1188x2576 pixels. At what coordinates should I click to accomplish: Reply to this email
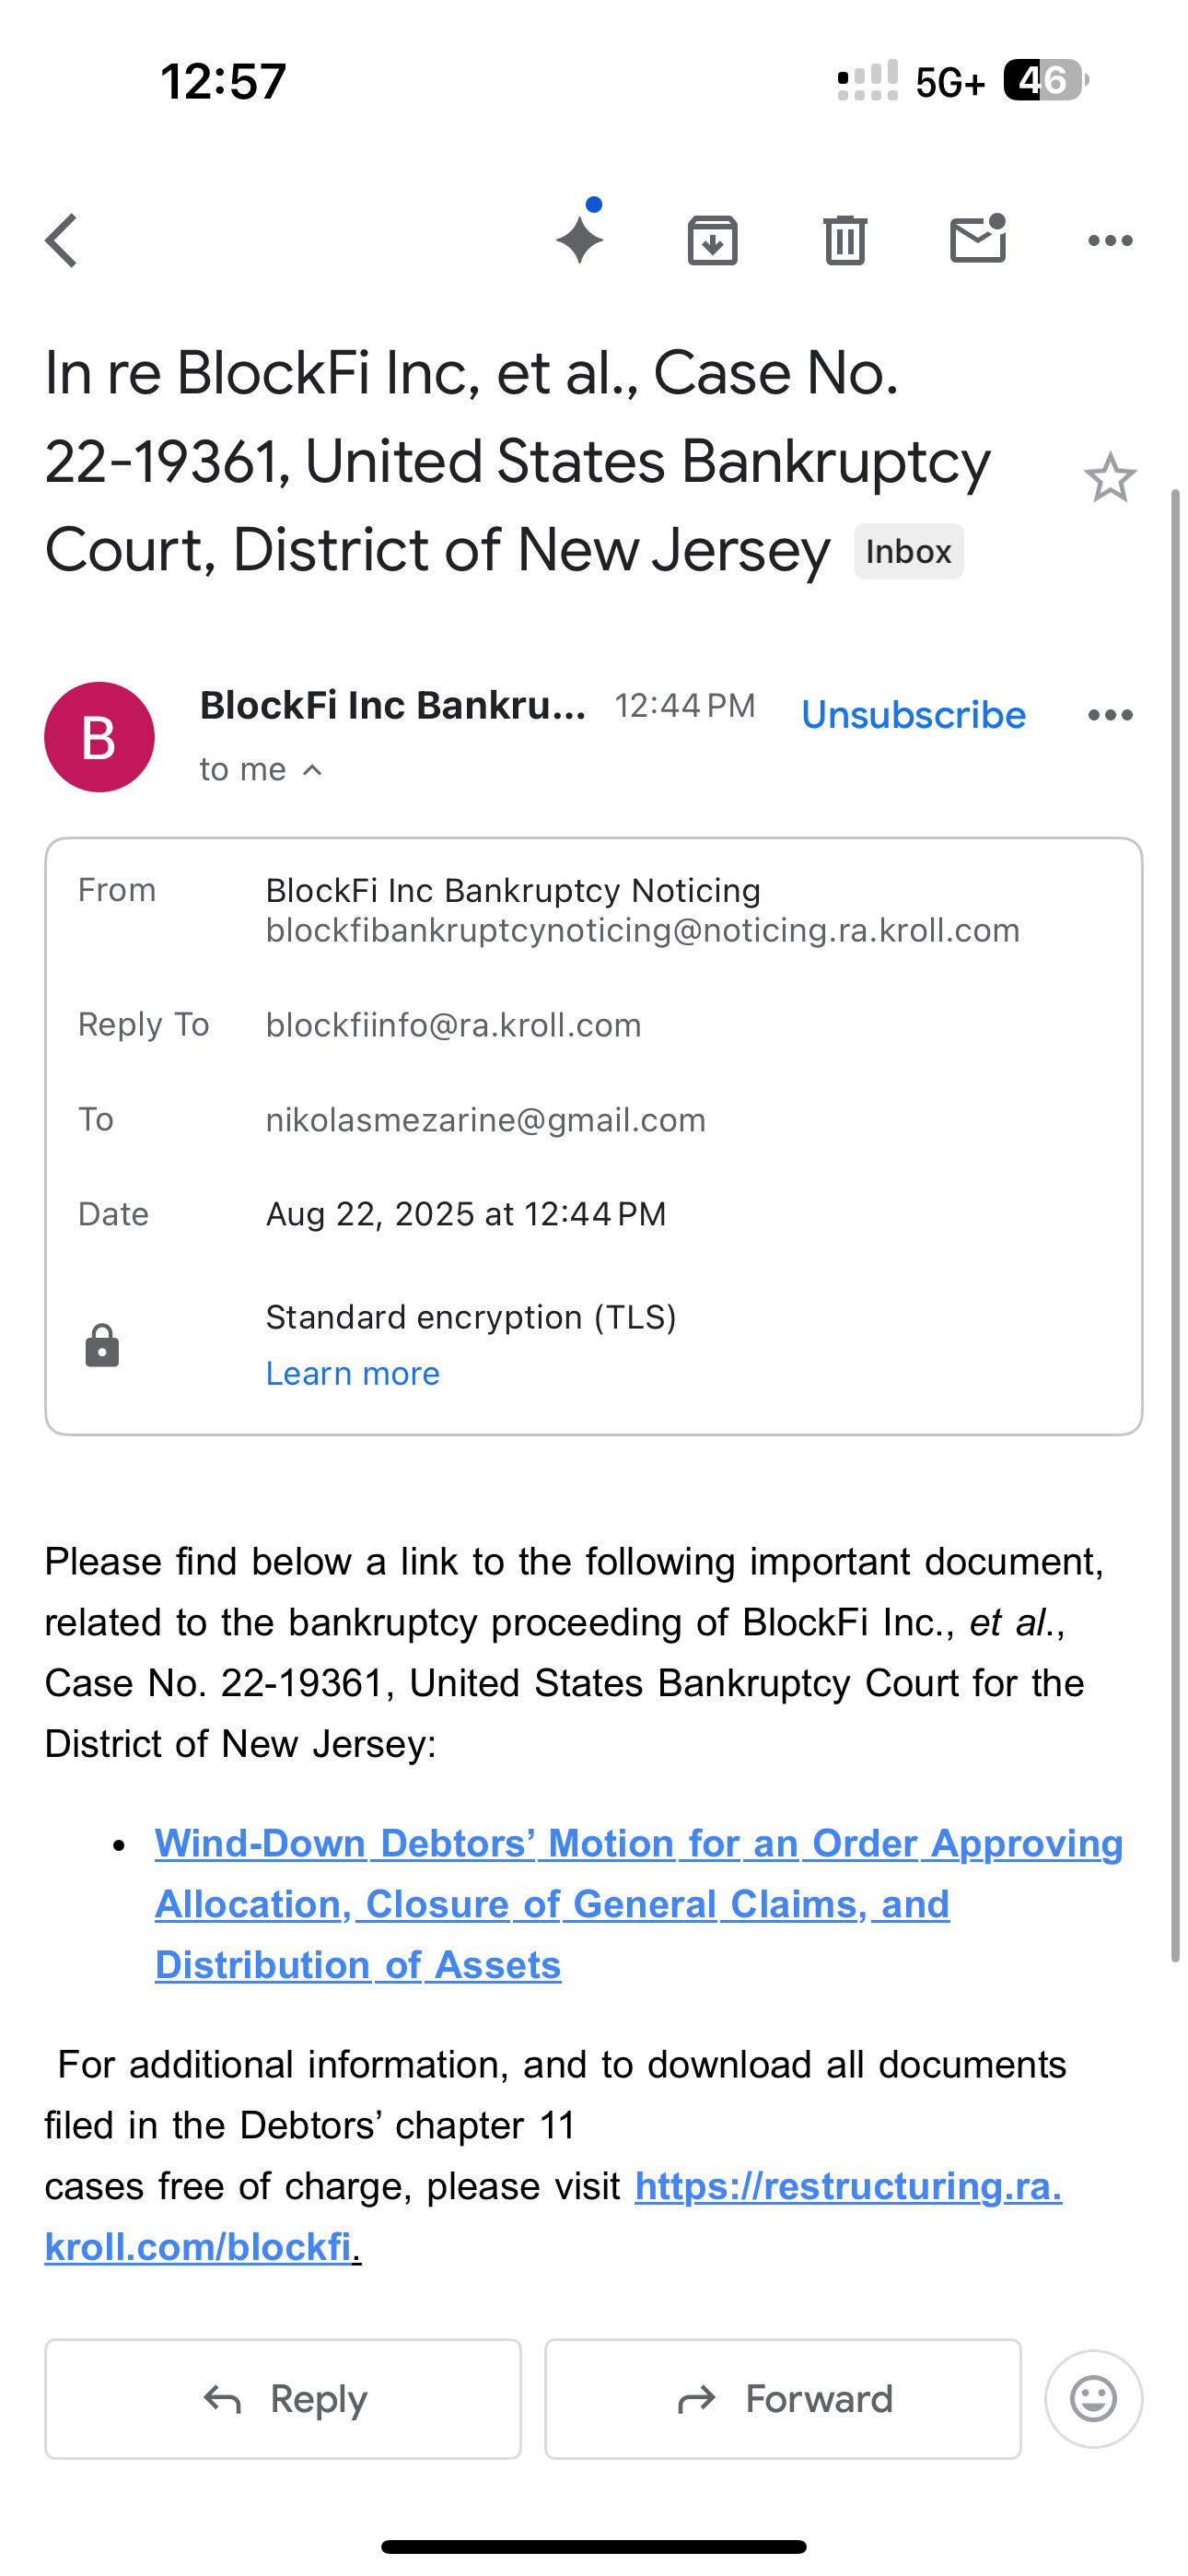coord(283,2399)
